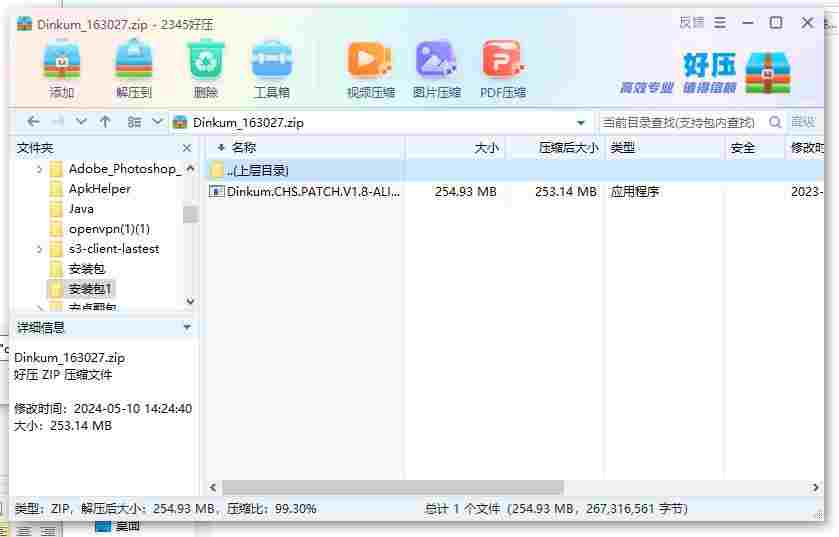This screenshot has width=839, height=537.
Task: Select the s3-client-lastest folder
Action: pos(114,249)
